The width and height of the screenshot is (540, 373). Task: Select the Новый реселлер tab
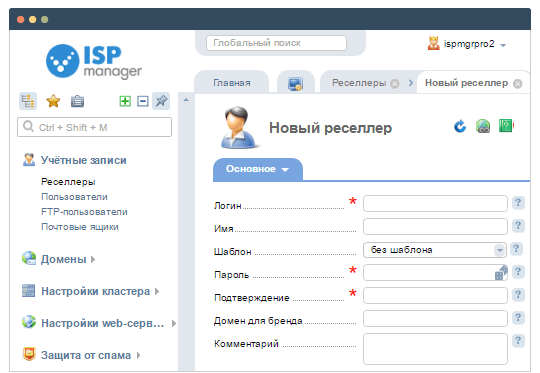tap(466, 83)
